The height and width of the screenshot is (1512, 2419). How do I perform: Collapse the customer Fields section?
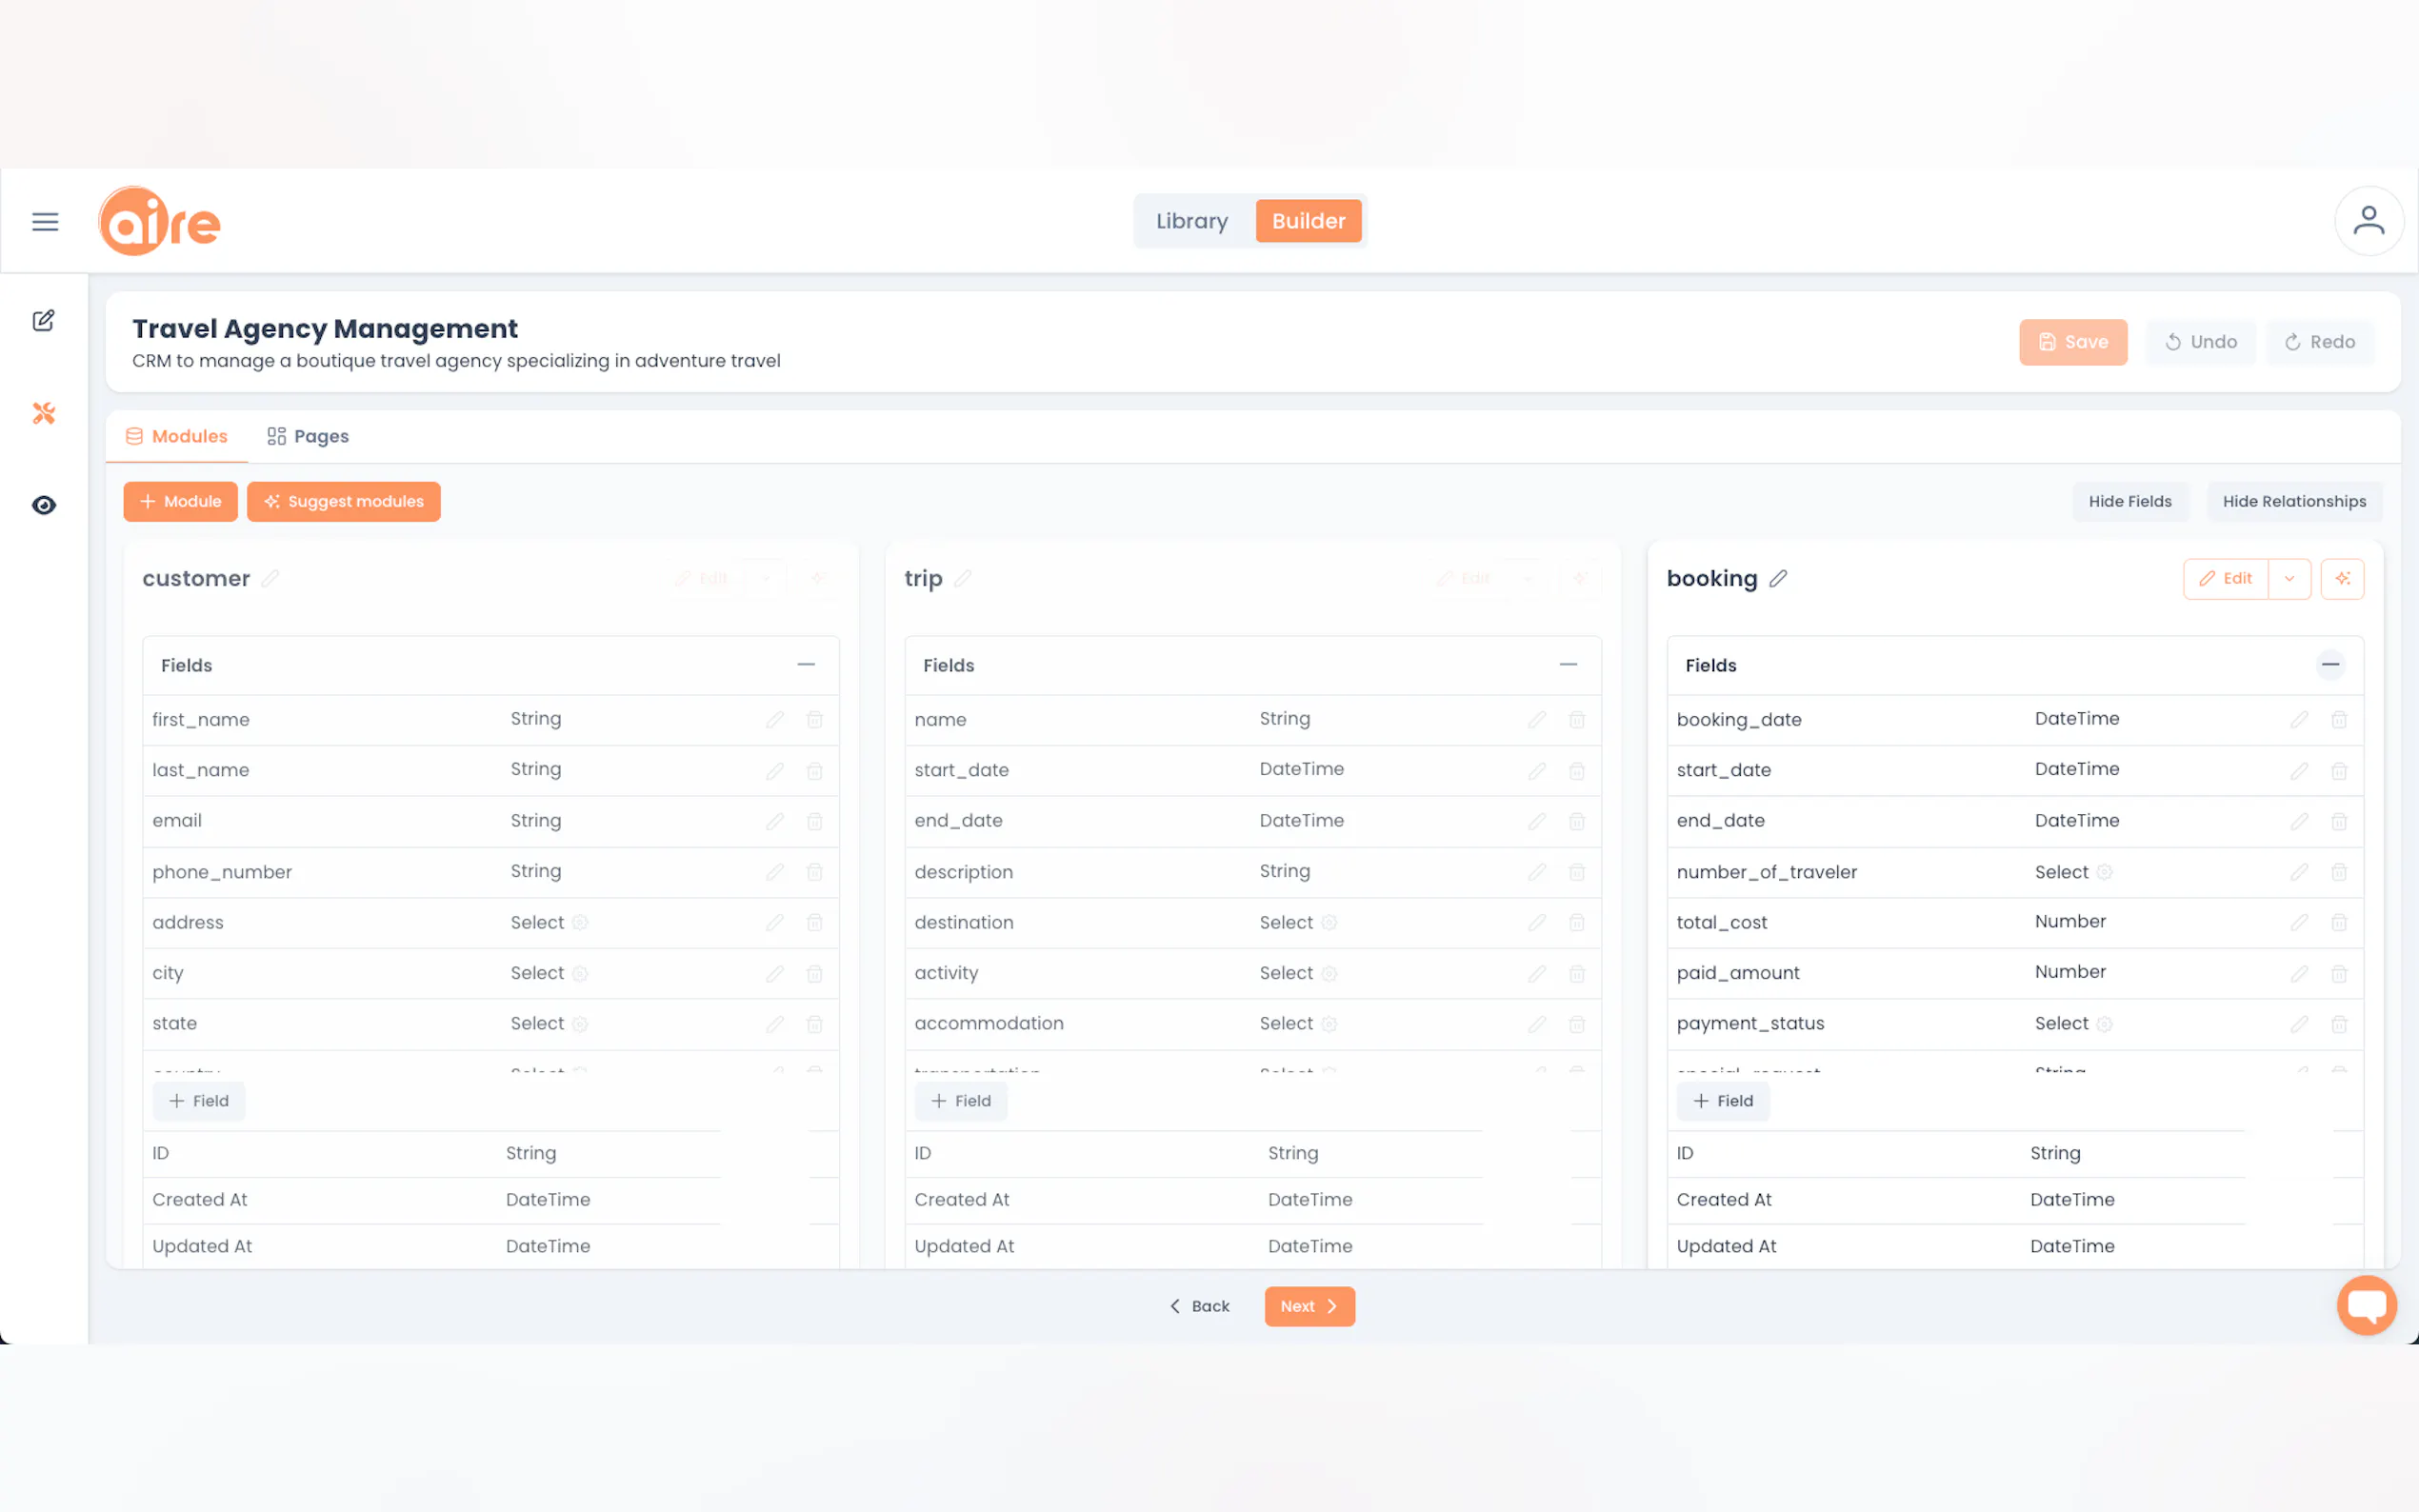tap(806, 665)
